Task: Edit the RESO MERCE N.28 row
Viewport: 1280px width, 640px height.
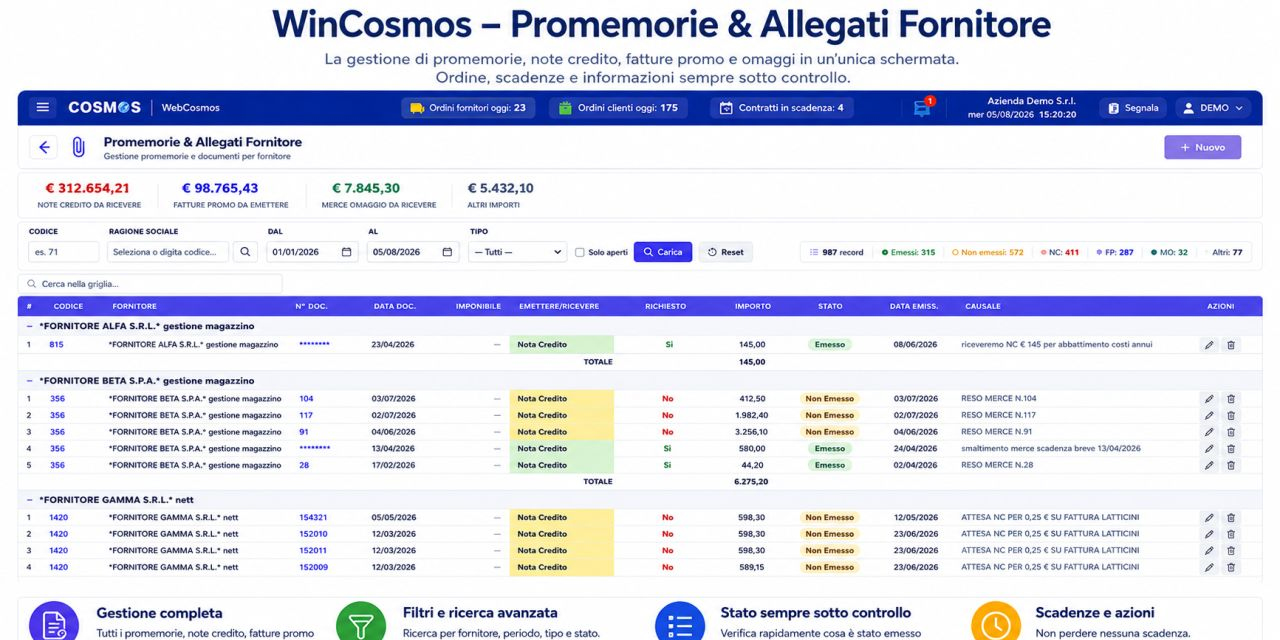Action: pyautogui.click(x=1209, y=465)
